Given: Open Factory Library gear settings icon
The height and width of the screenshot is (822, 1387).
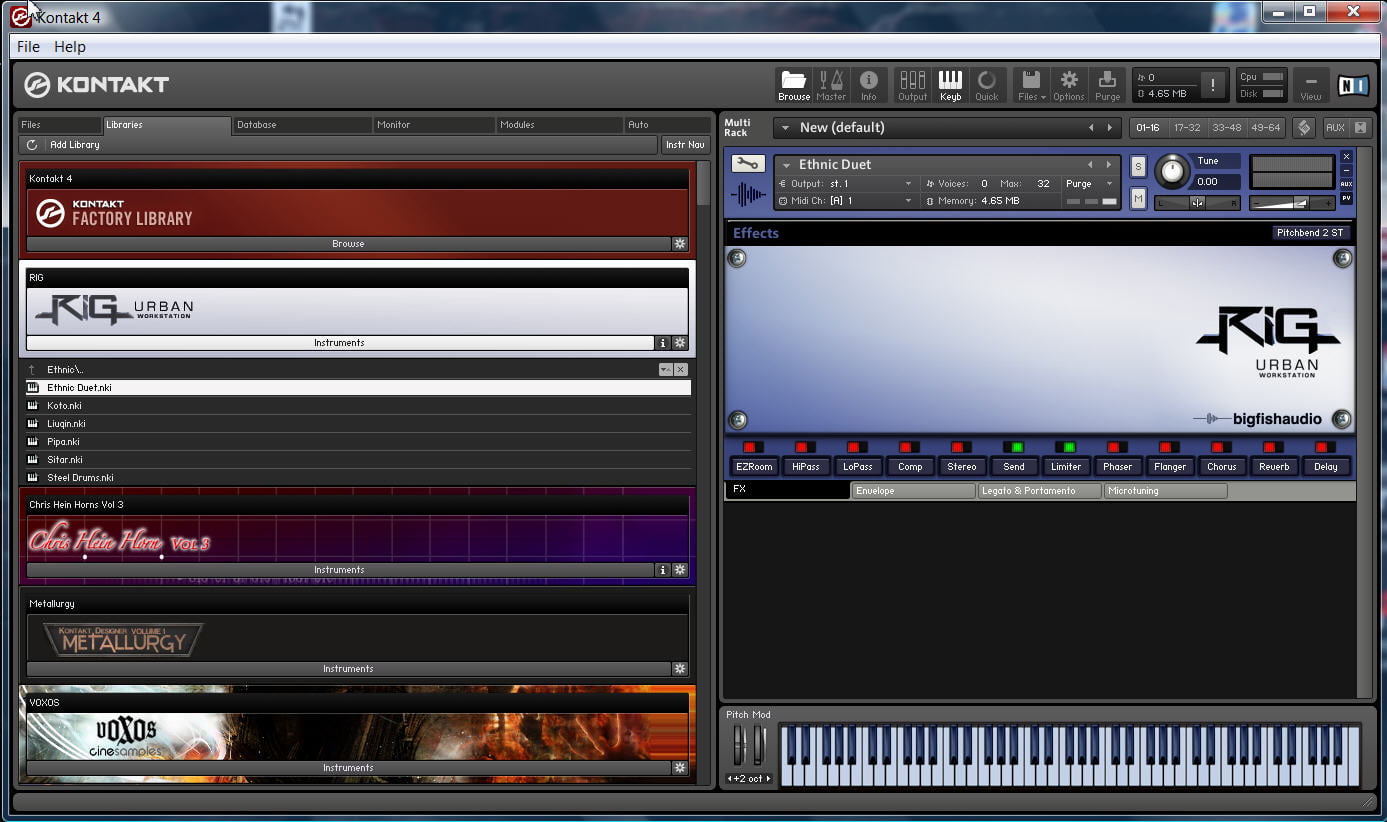Looking at the screenshot, I should [x=679, y=244].
